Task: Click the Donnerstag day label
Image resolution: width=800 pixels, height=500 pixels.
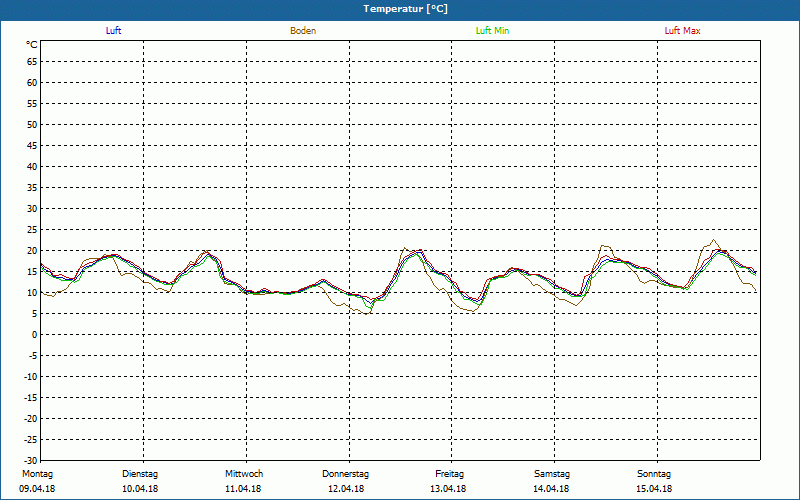Action: pos(345,474)
